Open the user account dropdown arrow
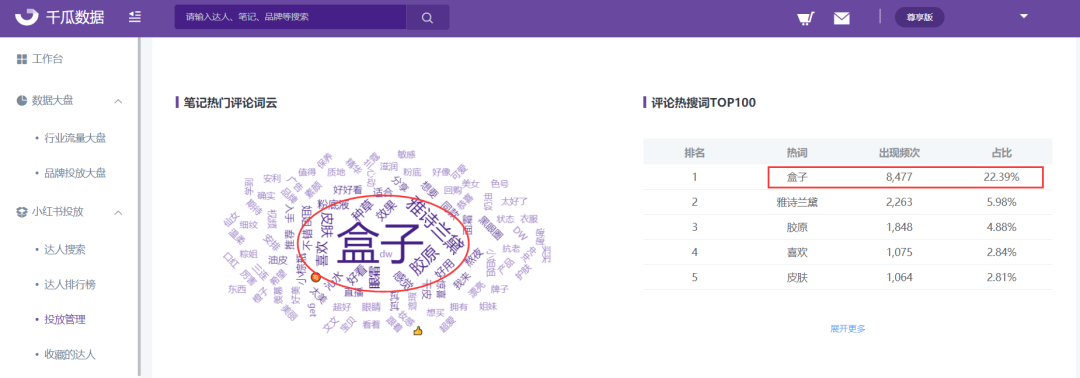Screen dimensions: 1080x378 click(x=1024, y=17)
